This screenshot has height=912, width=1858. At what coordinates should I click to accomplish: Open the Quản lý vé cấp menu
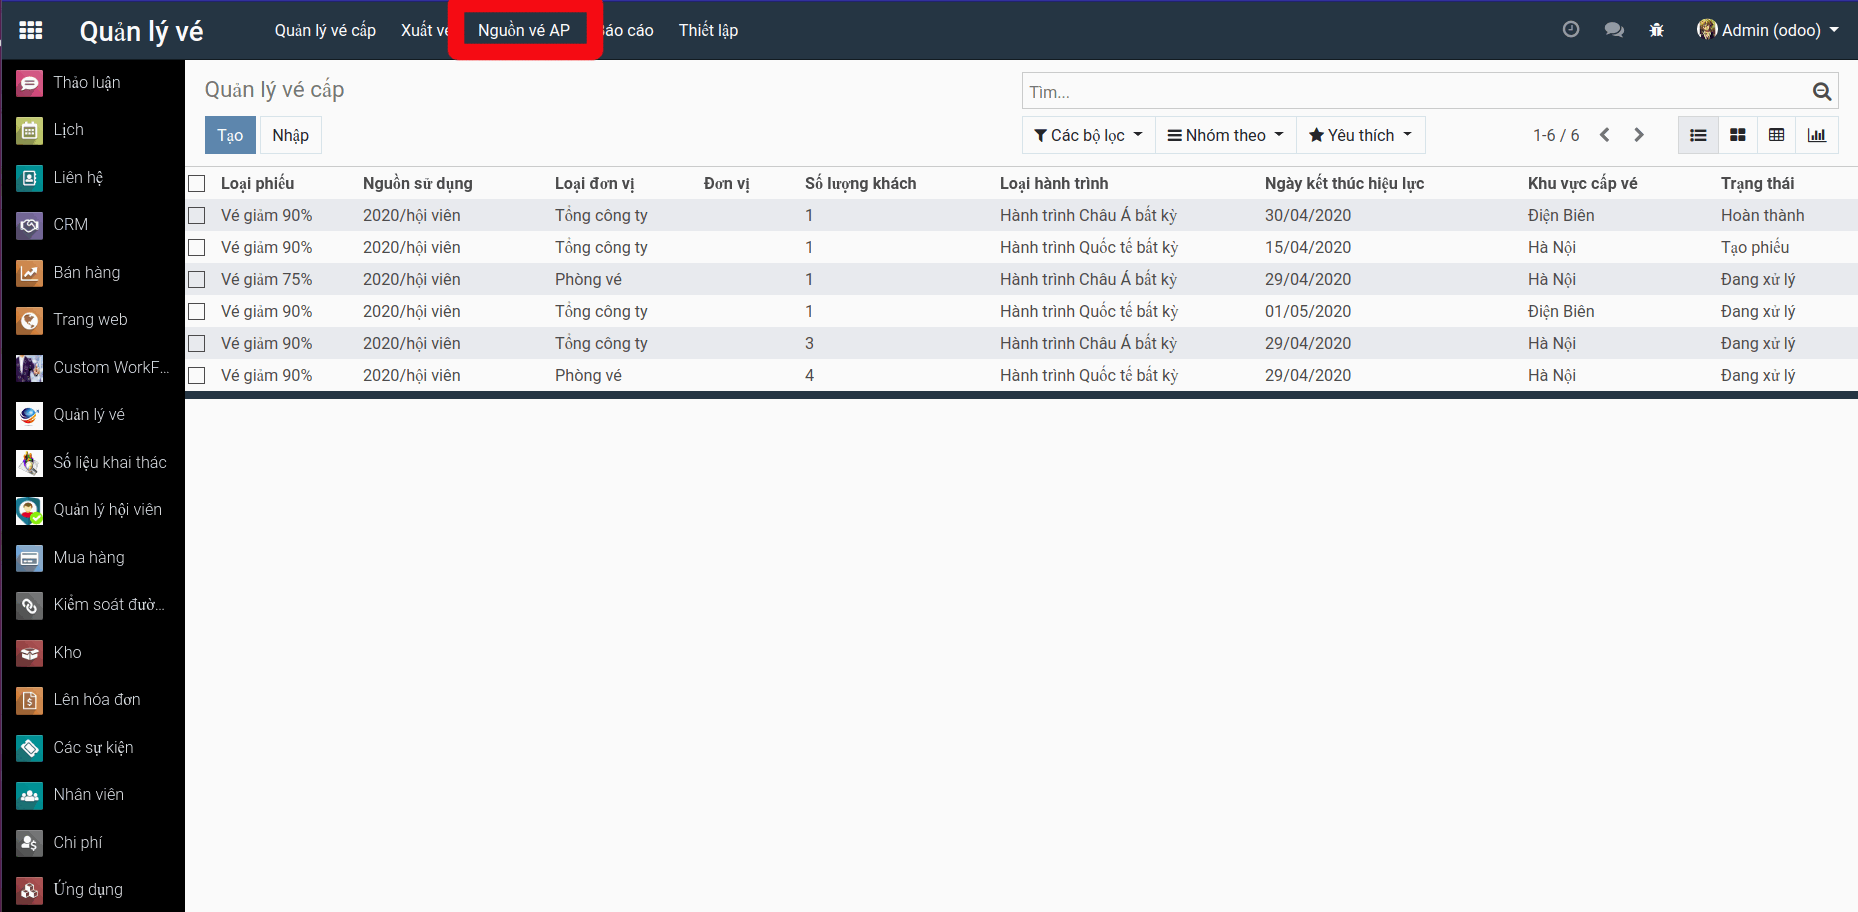click(x=325, y=30)
